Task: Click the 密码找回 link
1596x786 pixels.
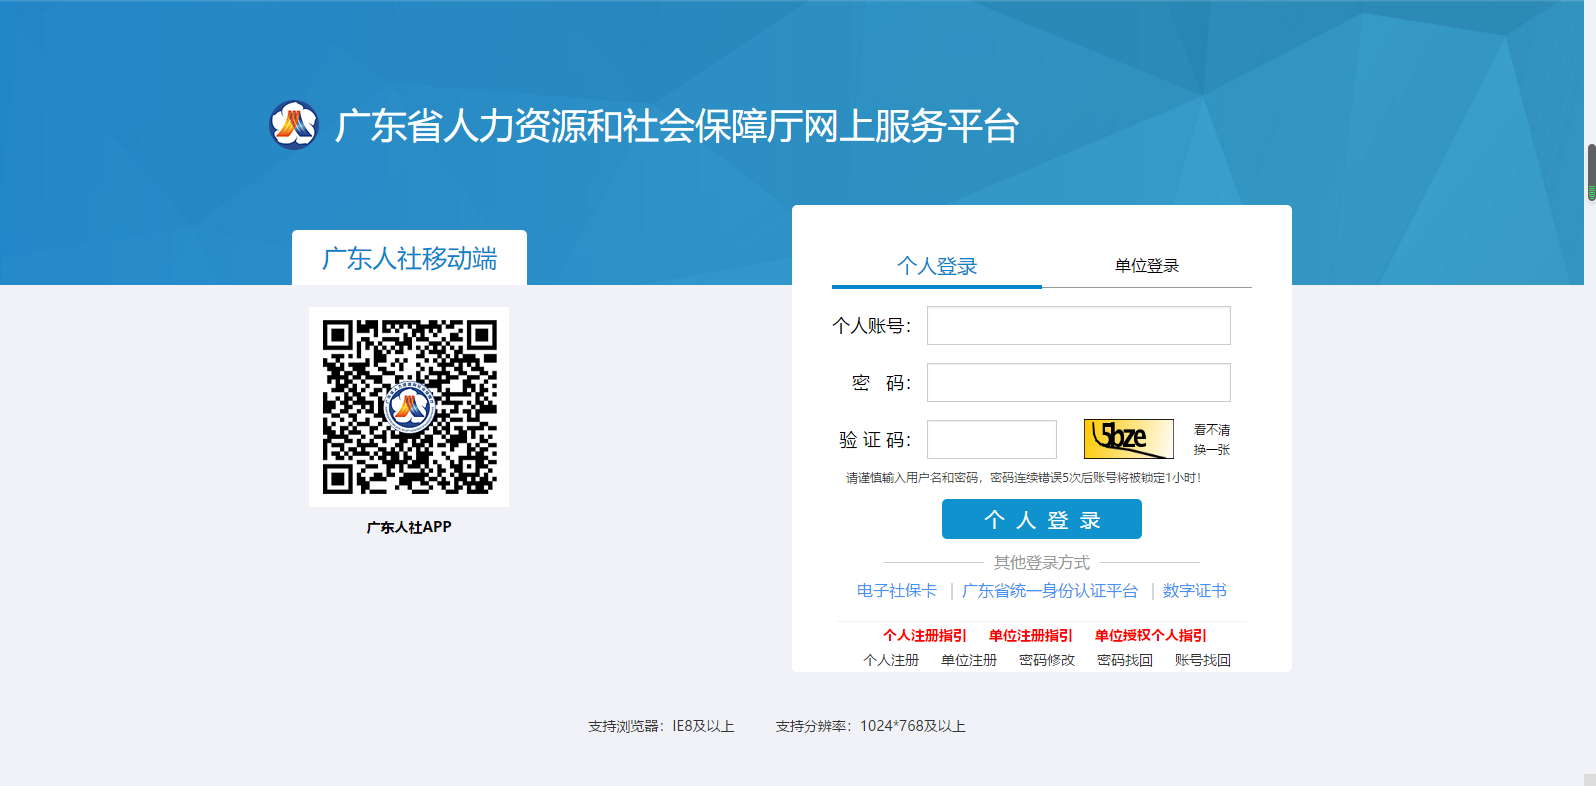Action: pyautogui.click(x=1125, y=660)
